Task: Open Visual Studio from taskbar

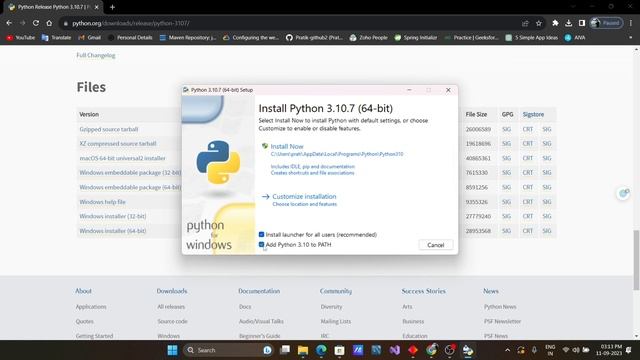Action: (394, 350)
